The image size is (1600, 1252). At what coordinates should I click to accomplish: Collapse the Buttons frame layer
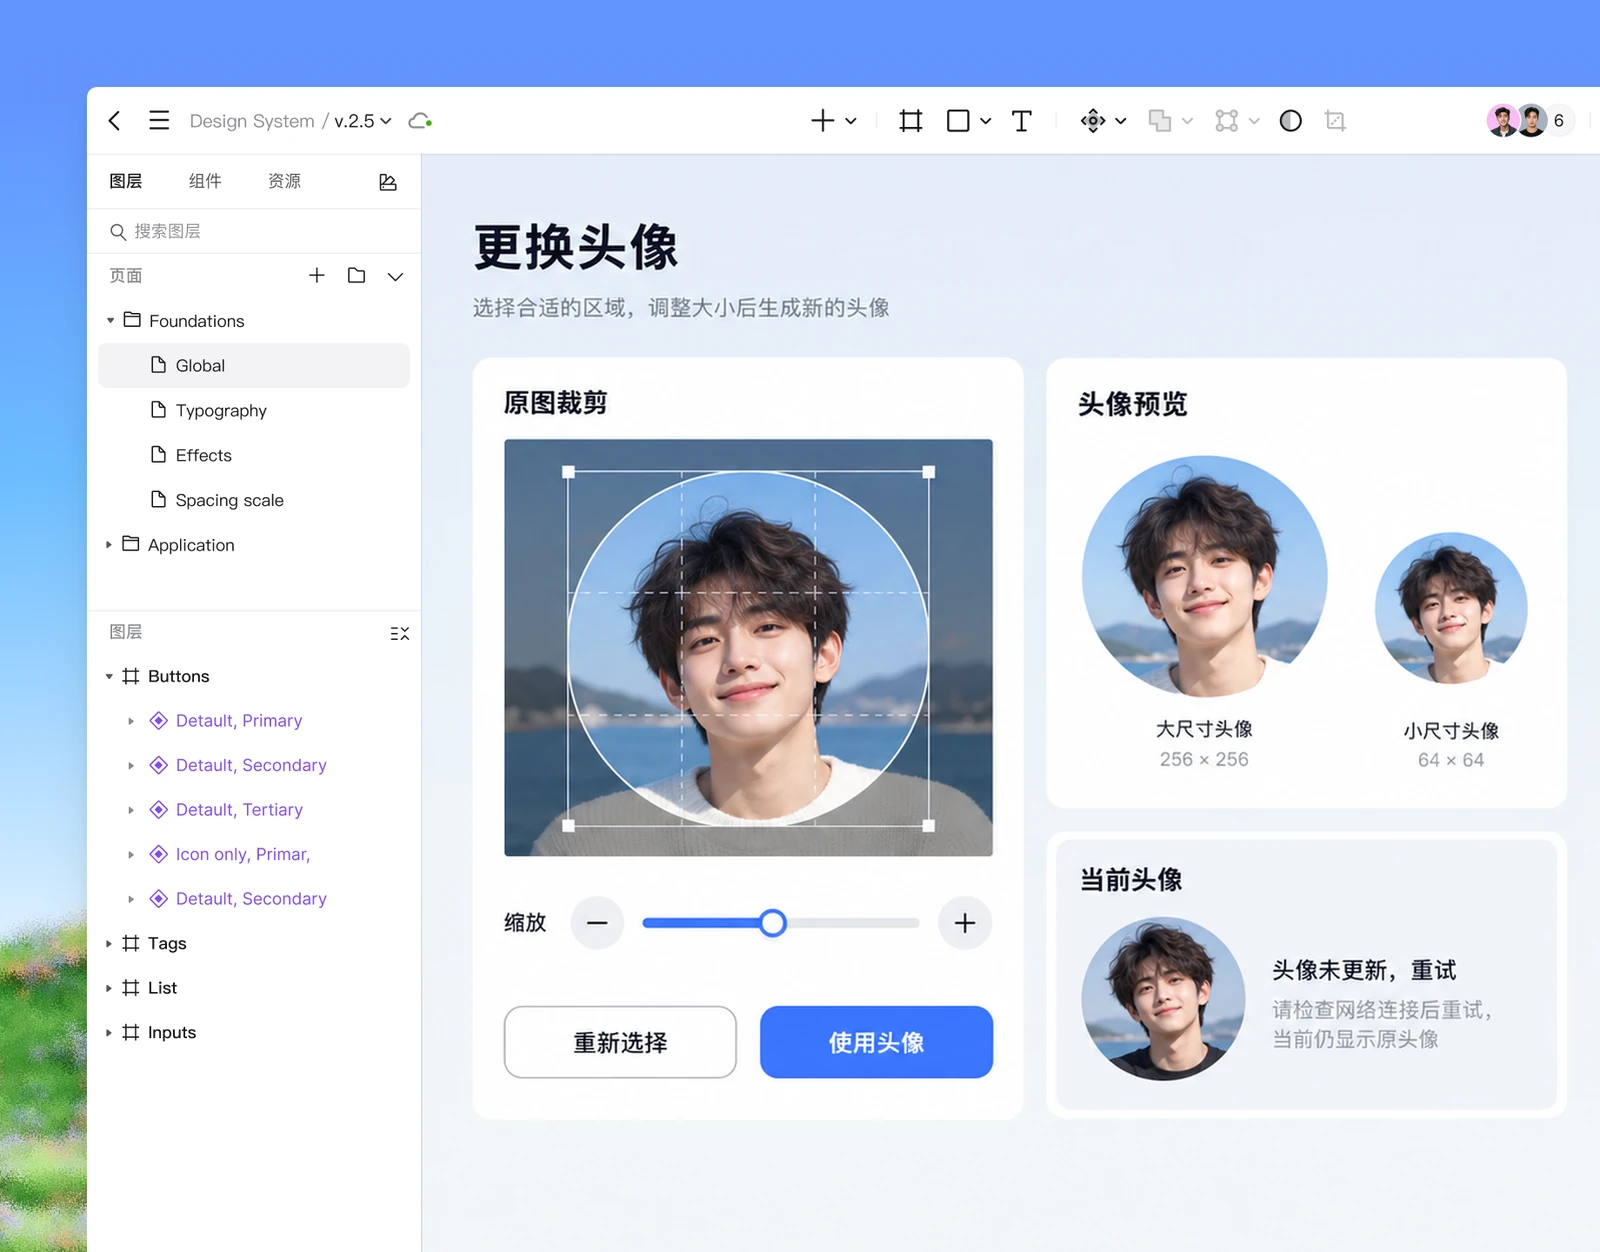109,677
